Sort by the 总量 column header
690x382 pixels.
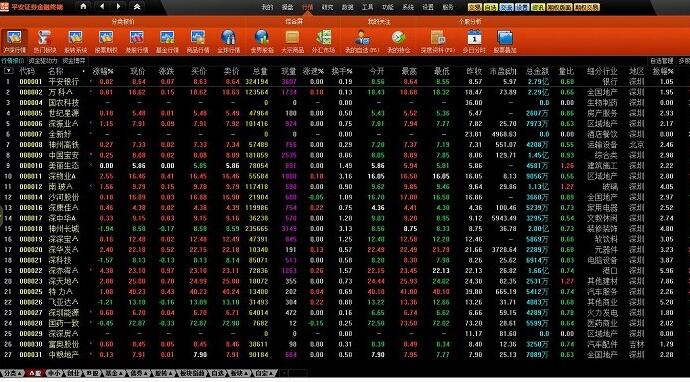261,71
